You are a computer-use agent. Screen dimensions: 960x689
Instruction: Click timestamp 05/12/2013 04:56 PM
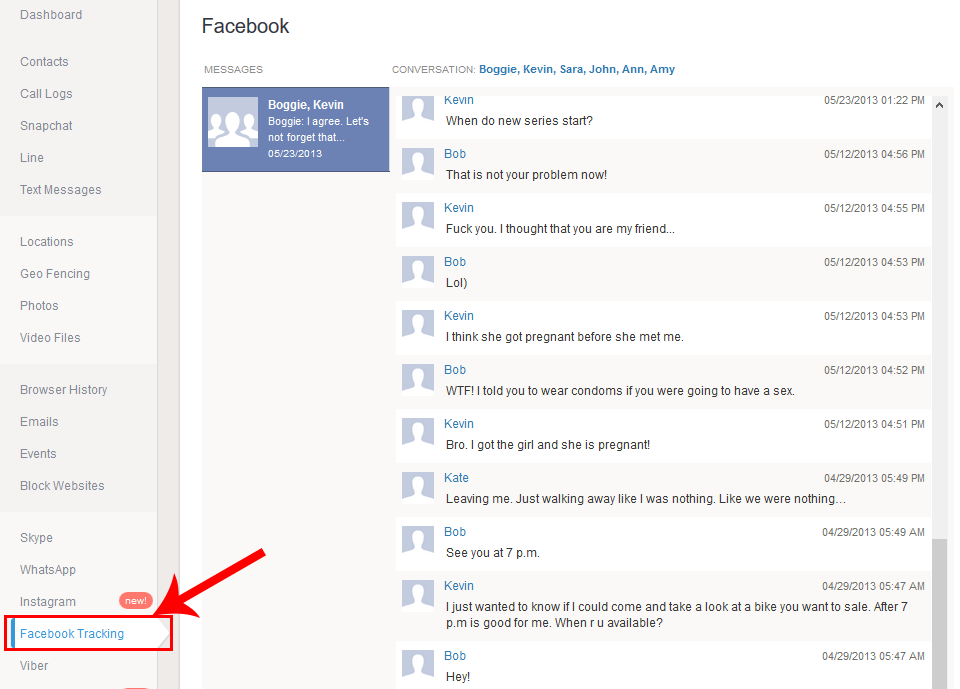pyautogui.click(x=874, y=154)
